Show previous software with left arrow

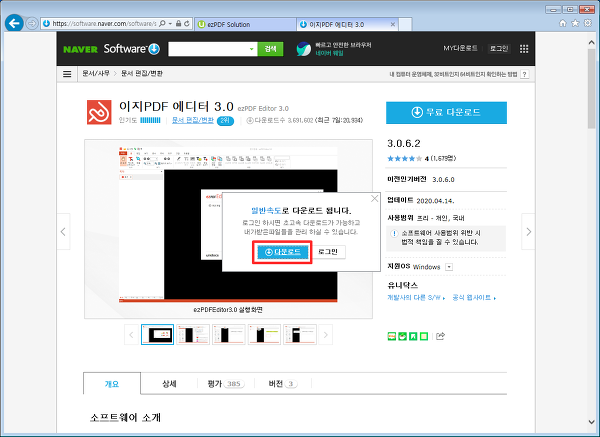pos(63,232)
